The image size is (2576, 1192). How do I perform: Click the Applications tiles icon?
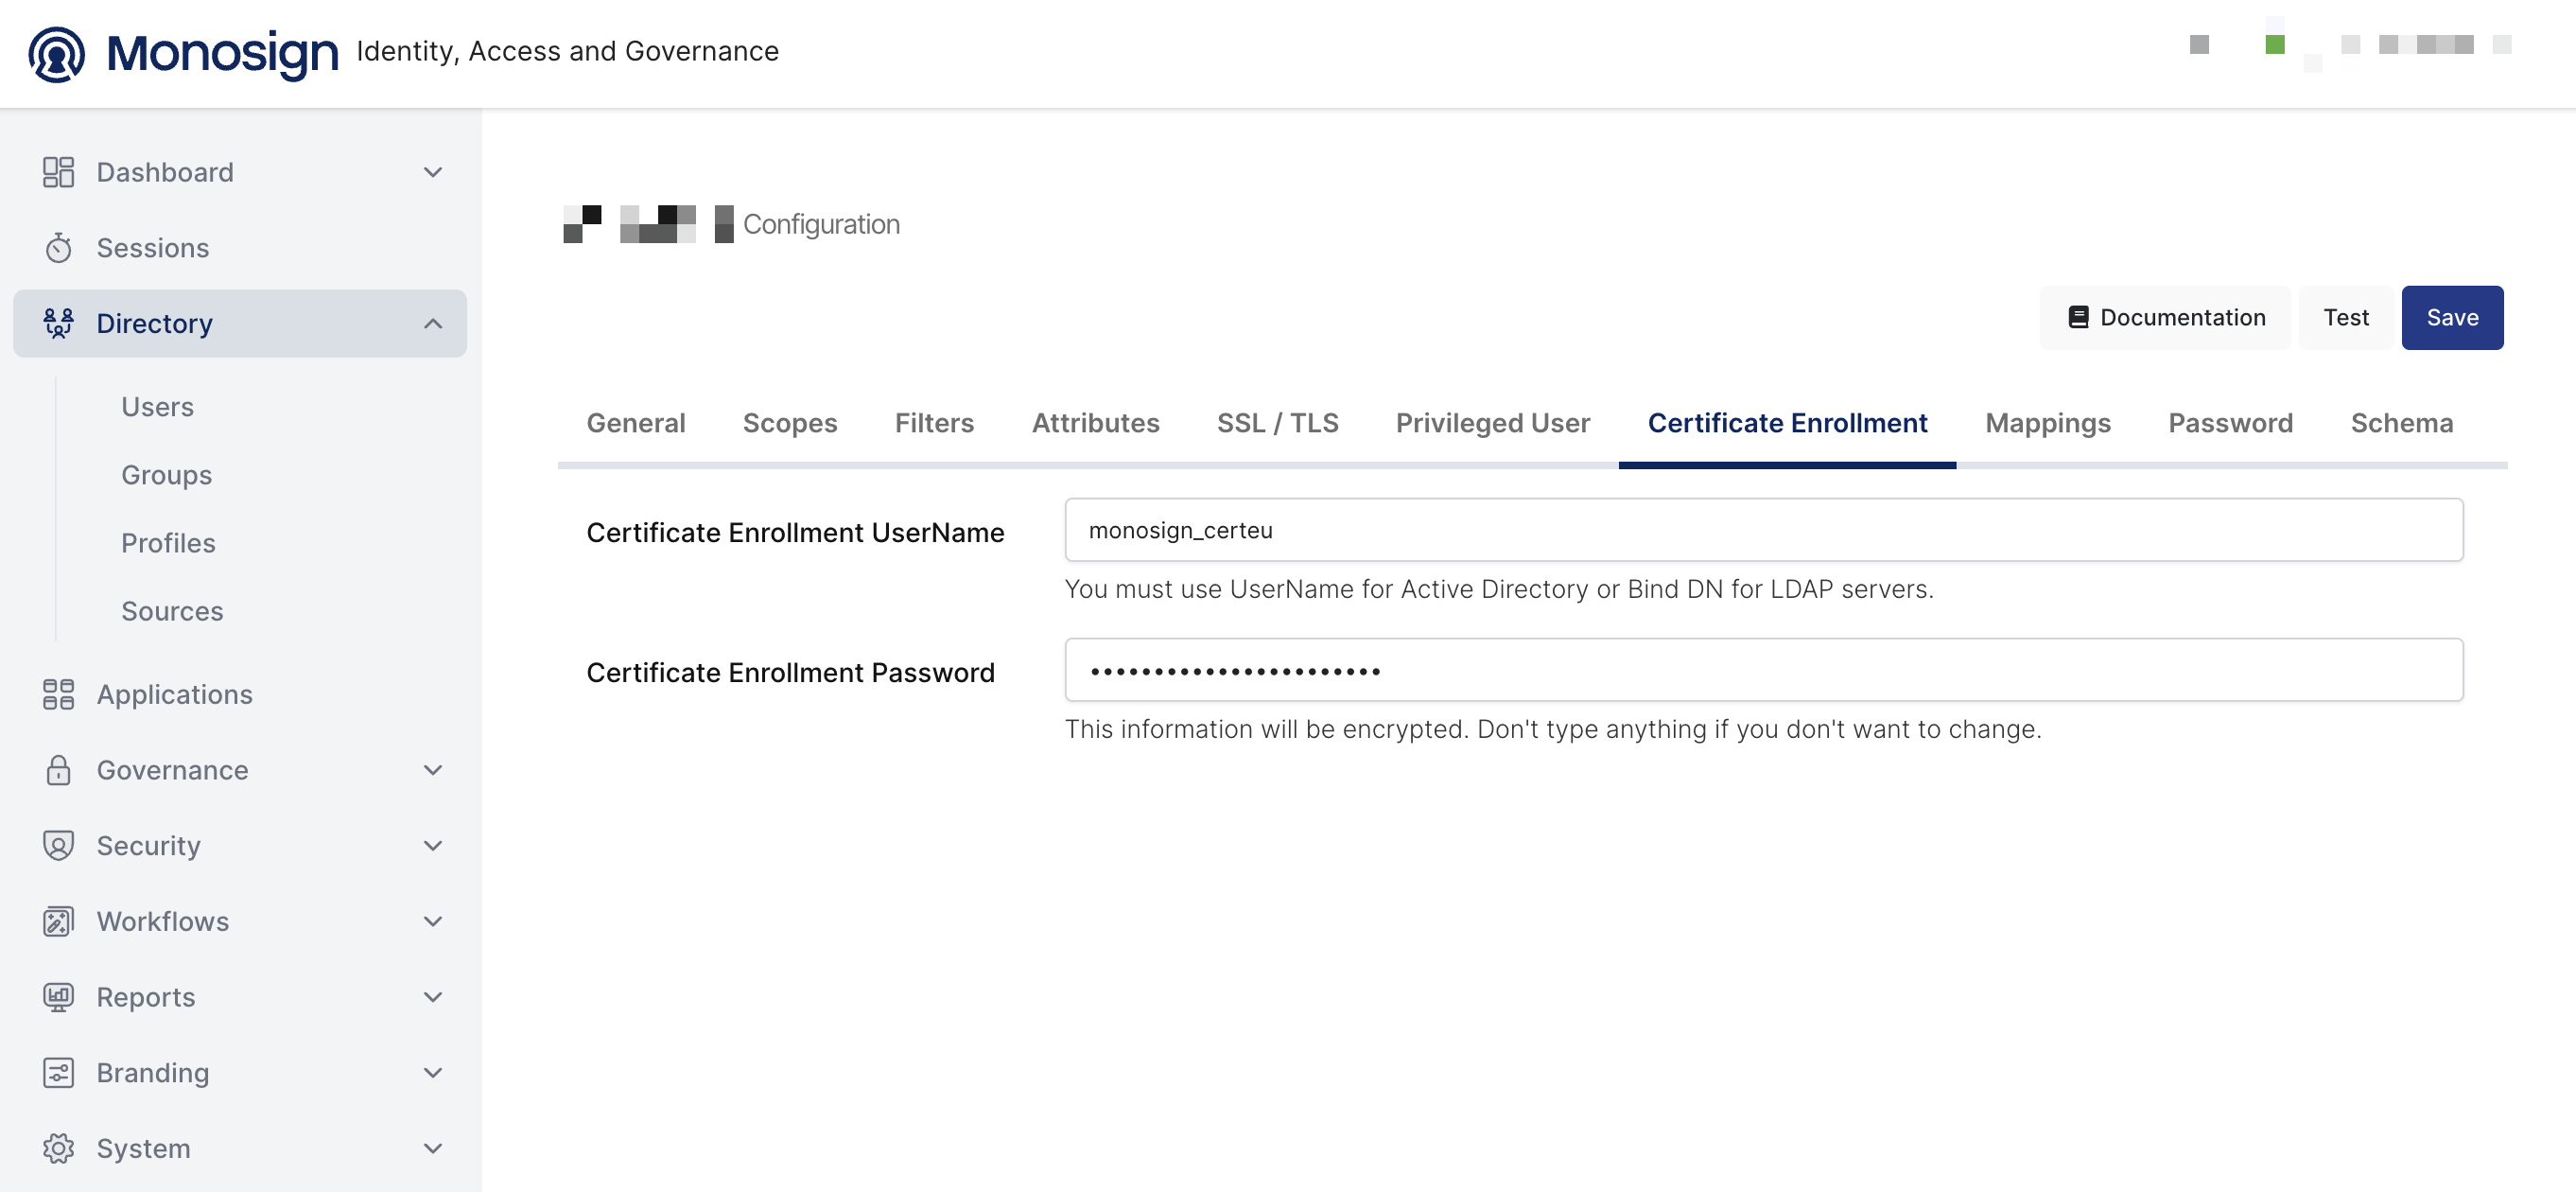58,694
